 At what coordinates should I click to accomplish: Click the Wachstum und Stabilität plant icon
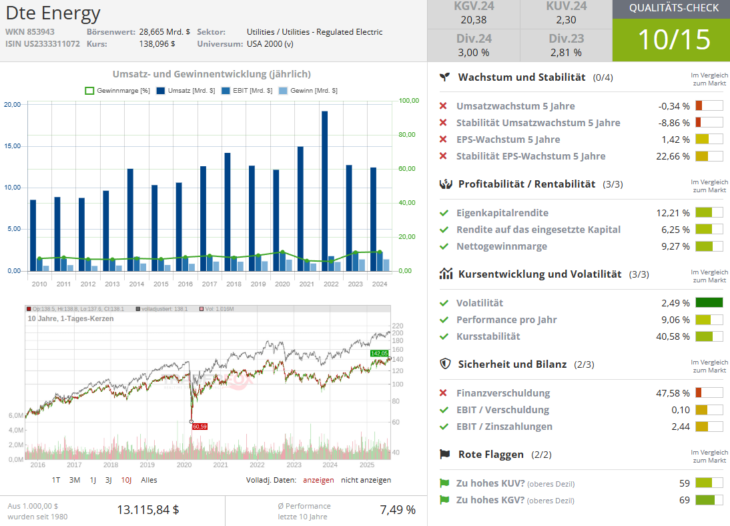pos(445,77)
